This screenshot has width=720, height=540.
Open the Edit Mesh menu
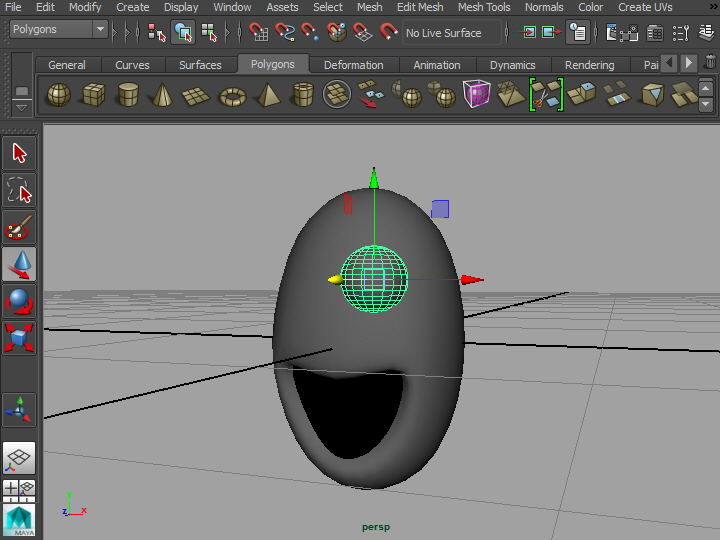[420, 7]
